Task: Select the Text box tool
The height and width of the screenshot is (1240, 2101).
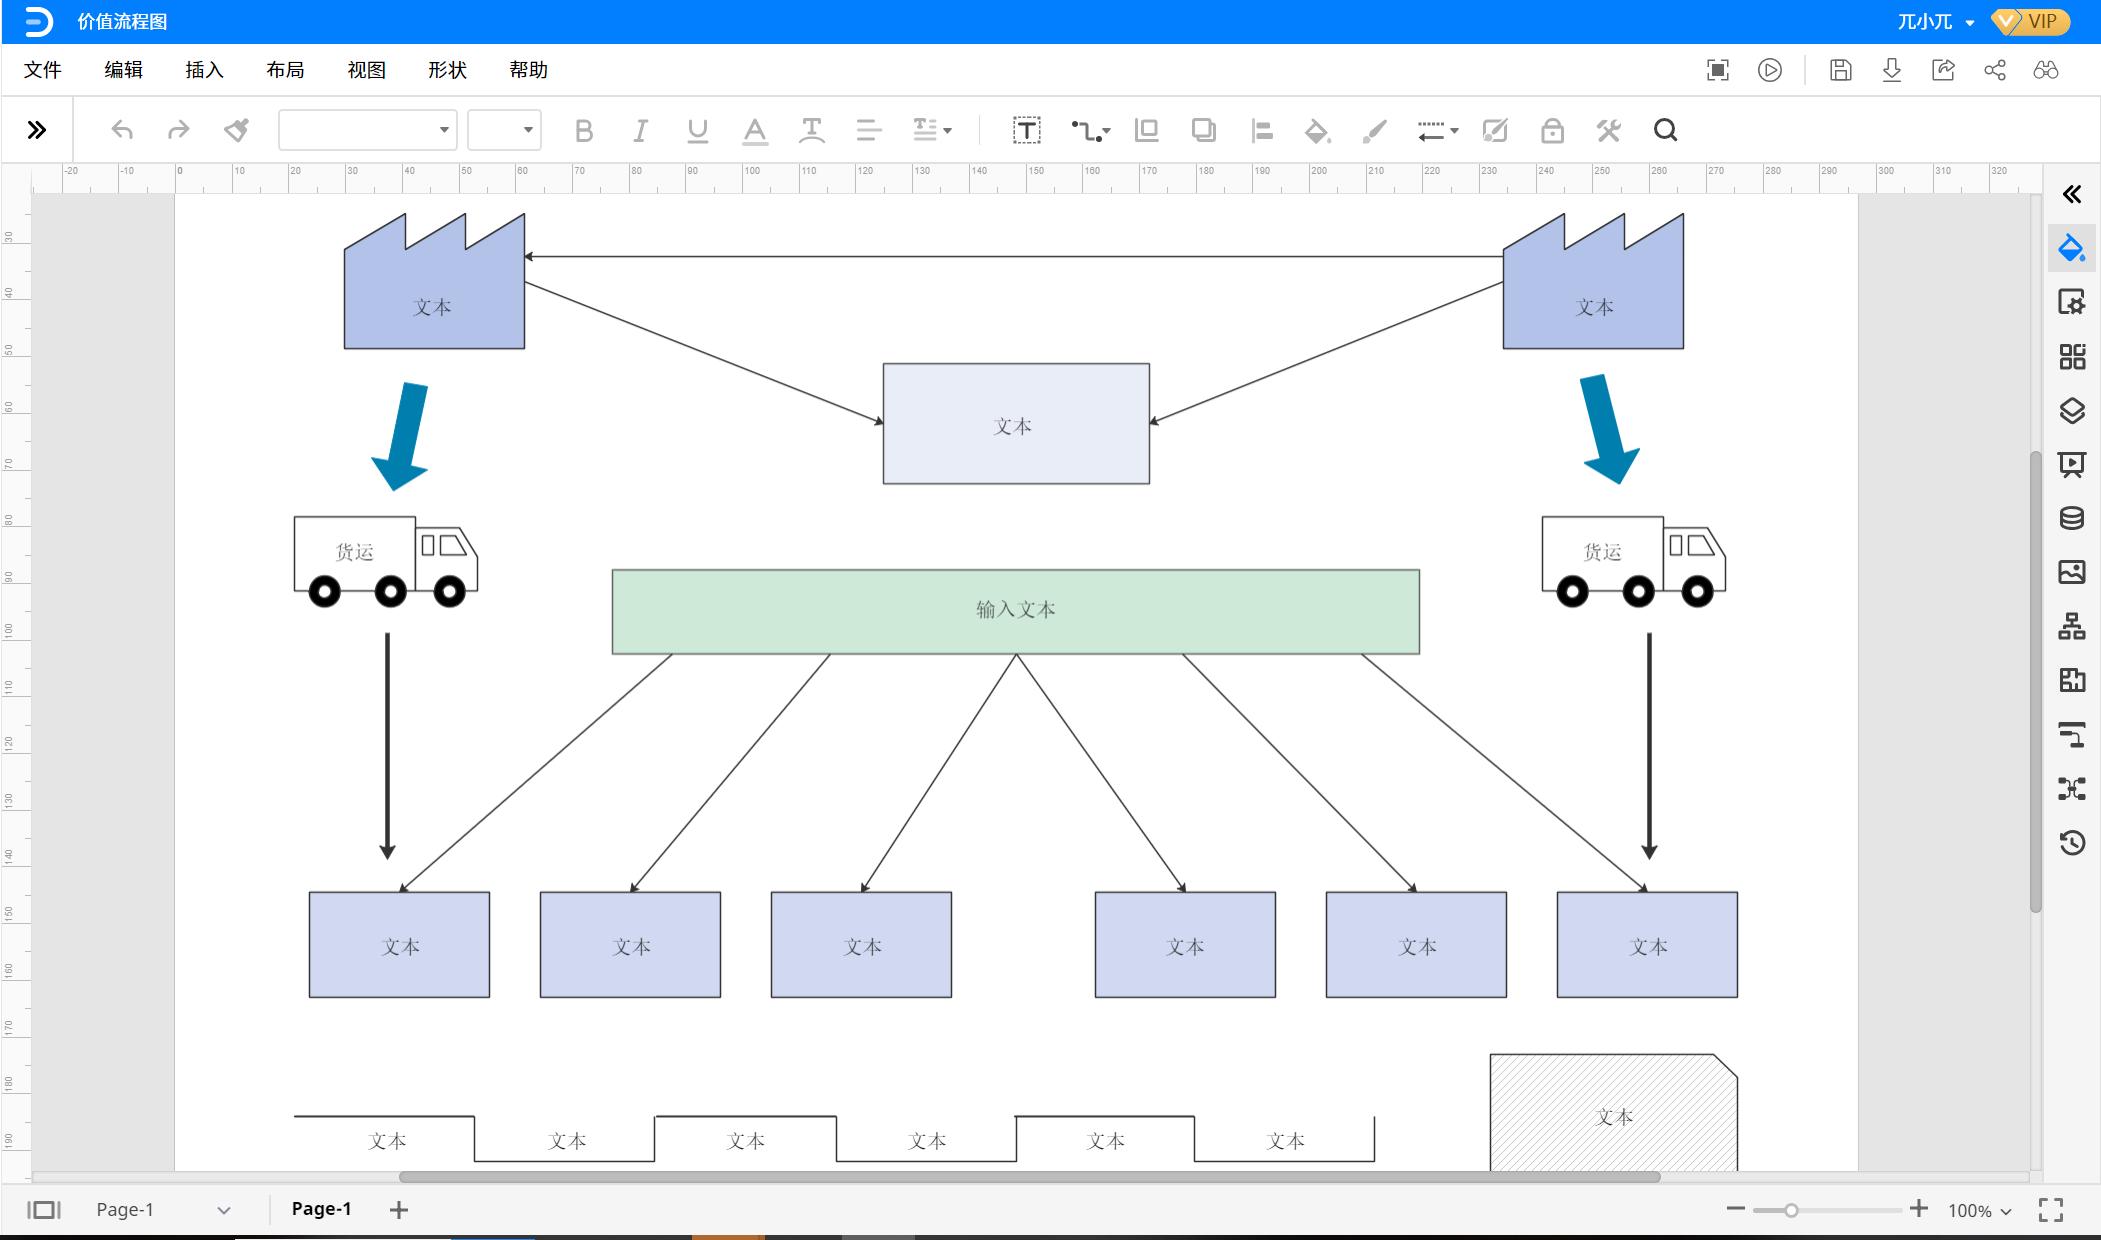Action: (1026, 130)
